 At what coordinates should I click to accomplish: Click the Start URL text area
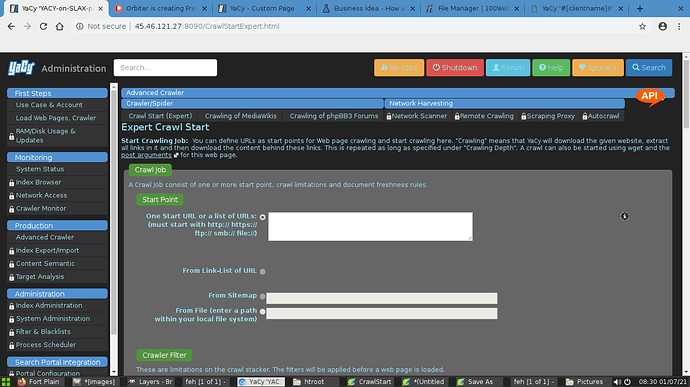pos(371,227)
